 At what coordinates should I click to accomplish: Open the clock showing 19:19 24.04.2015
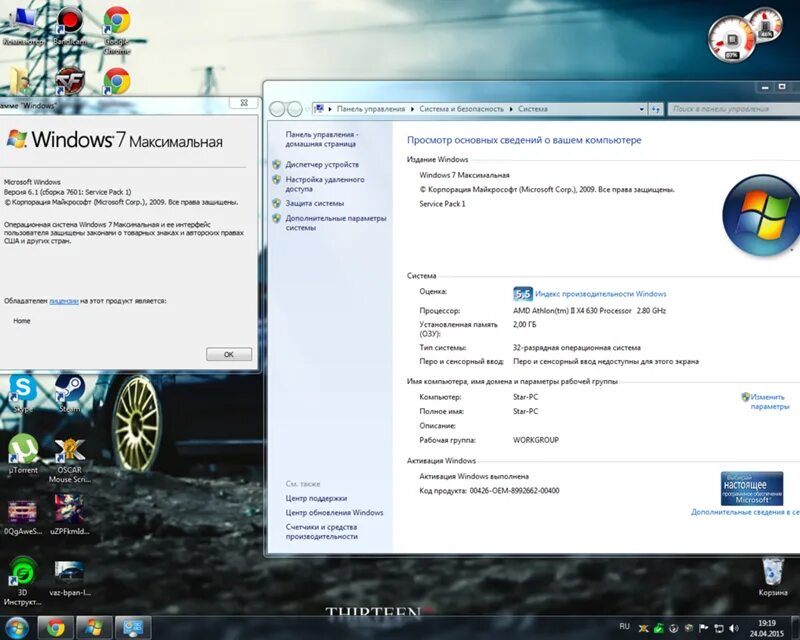[x=766, y=628]
